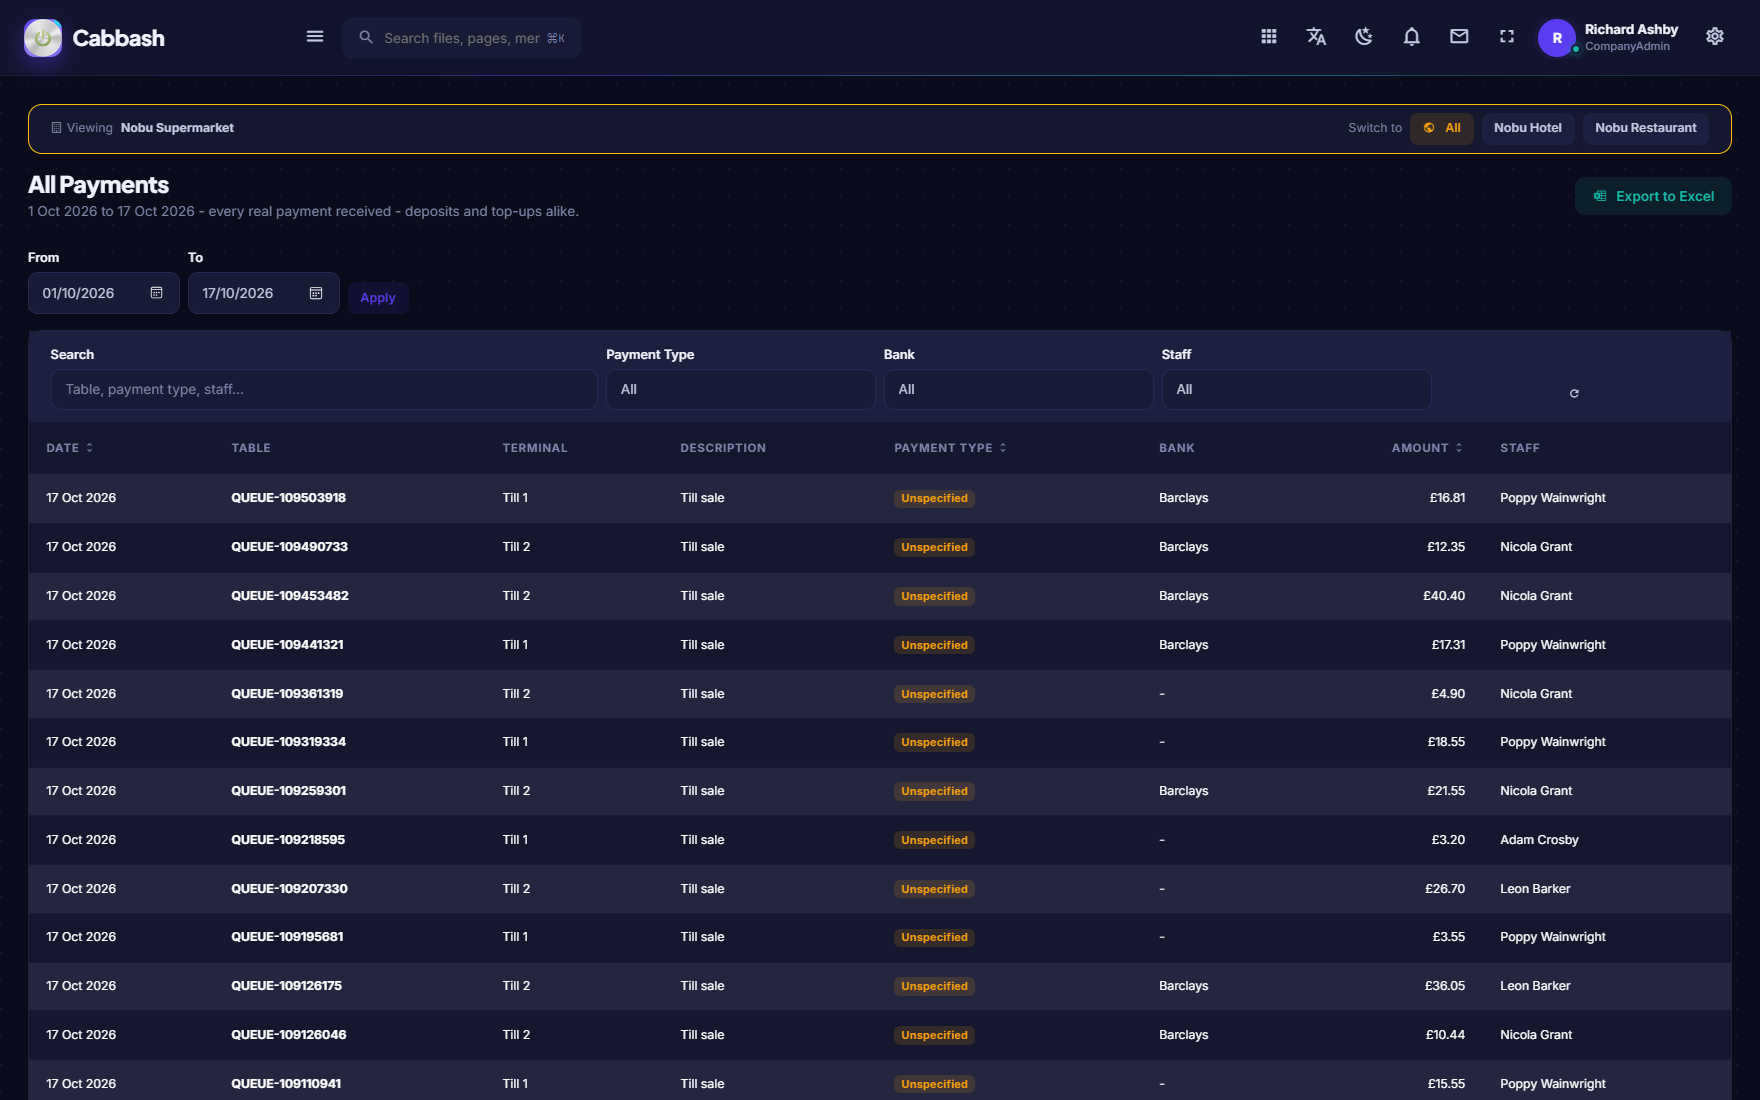Toggle the hamburger sidebar menu
Image resolution: width=1760 pixels, height=1100 pixels.
[x=315, y=37]
